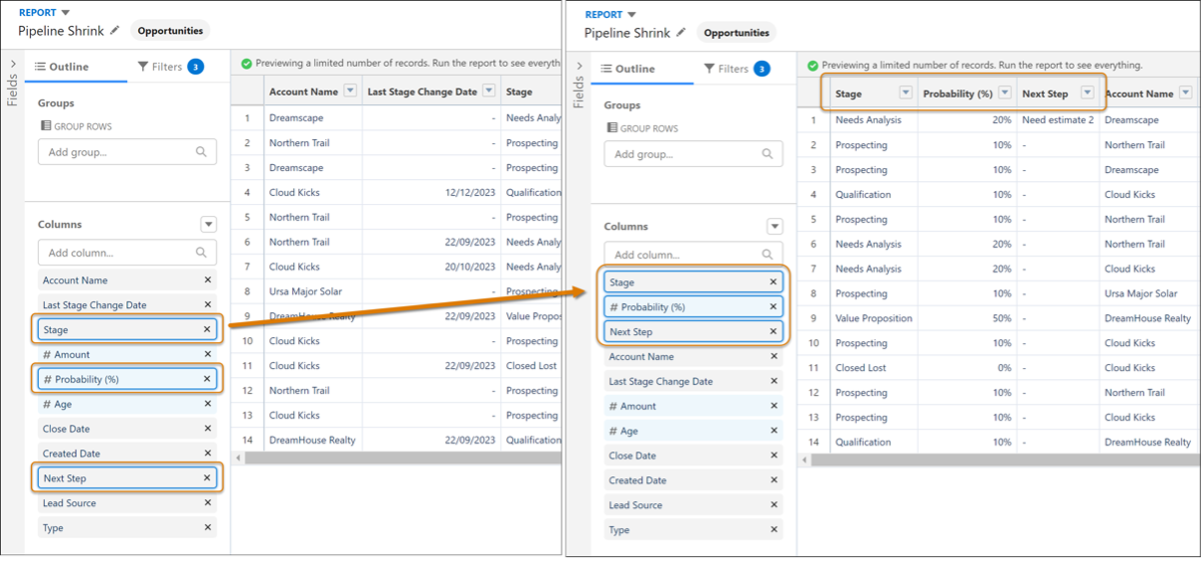Click horizontal scrollbar under the left report table
Screen dimensions: 1203x562
click(400, 458)
